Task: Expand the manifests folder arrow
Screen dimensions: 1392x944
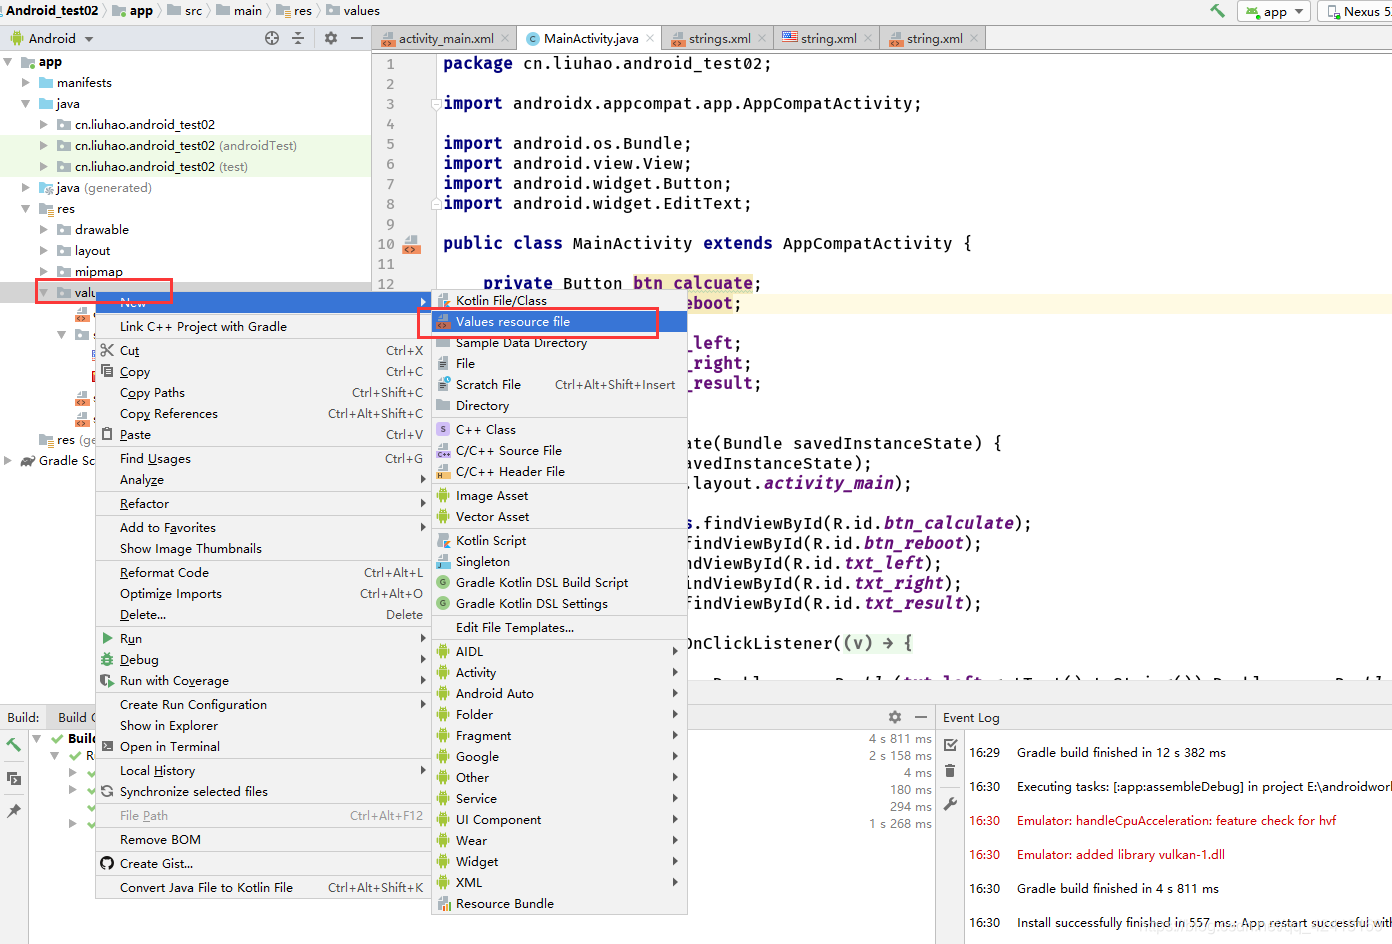Action: (x=26, y=83)
